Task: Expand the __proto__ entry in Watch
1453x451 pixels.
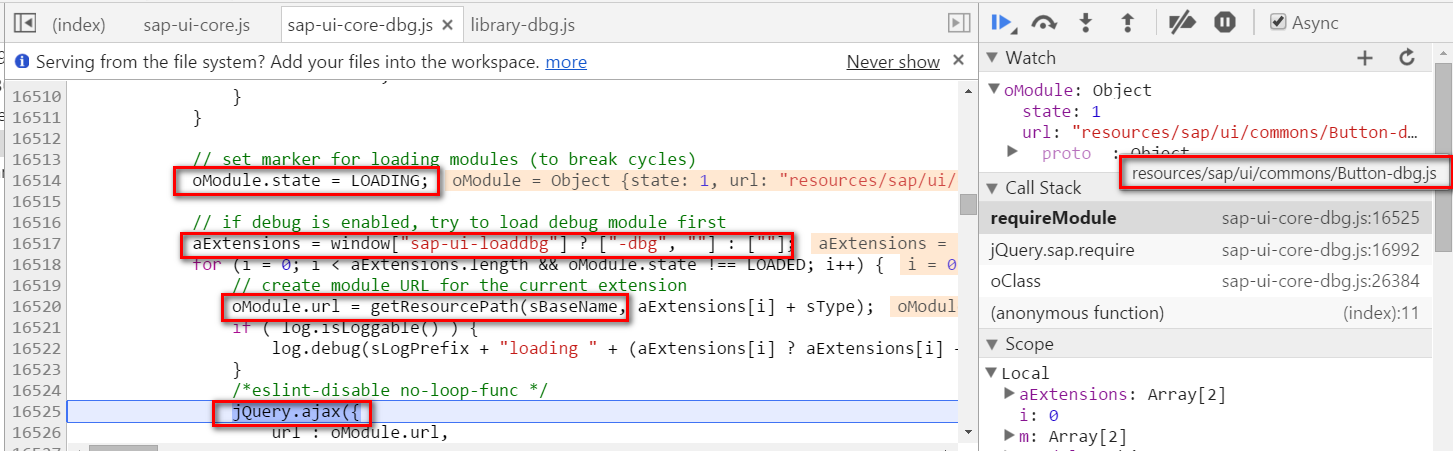Action: [1012, 152]
